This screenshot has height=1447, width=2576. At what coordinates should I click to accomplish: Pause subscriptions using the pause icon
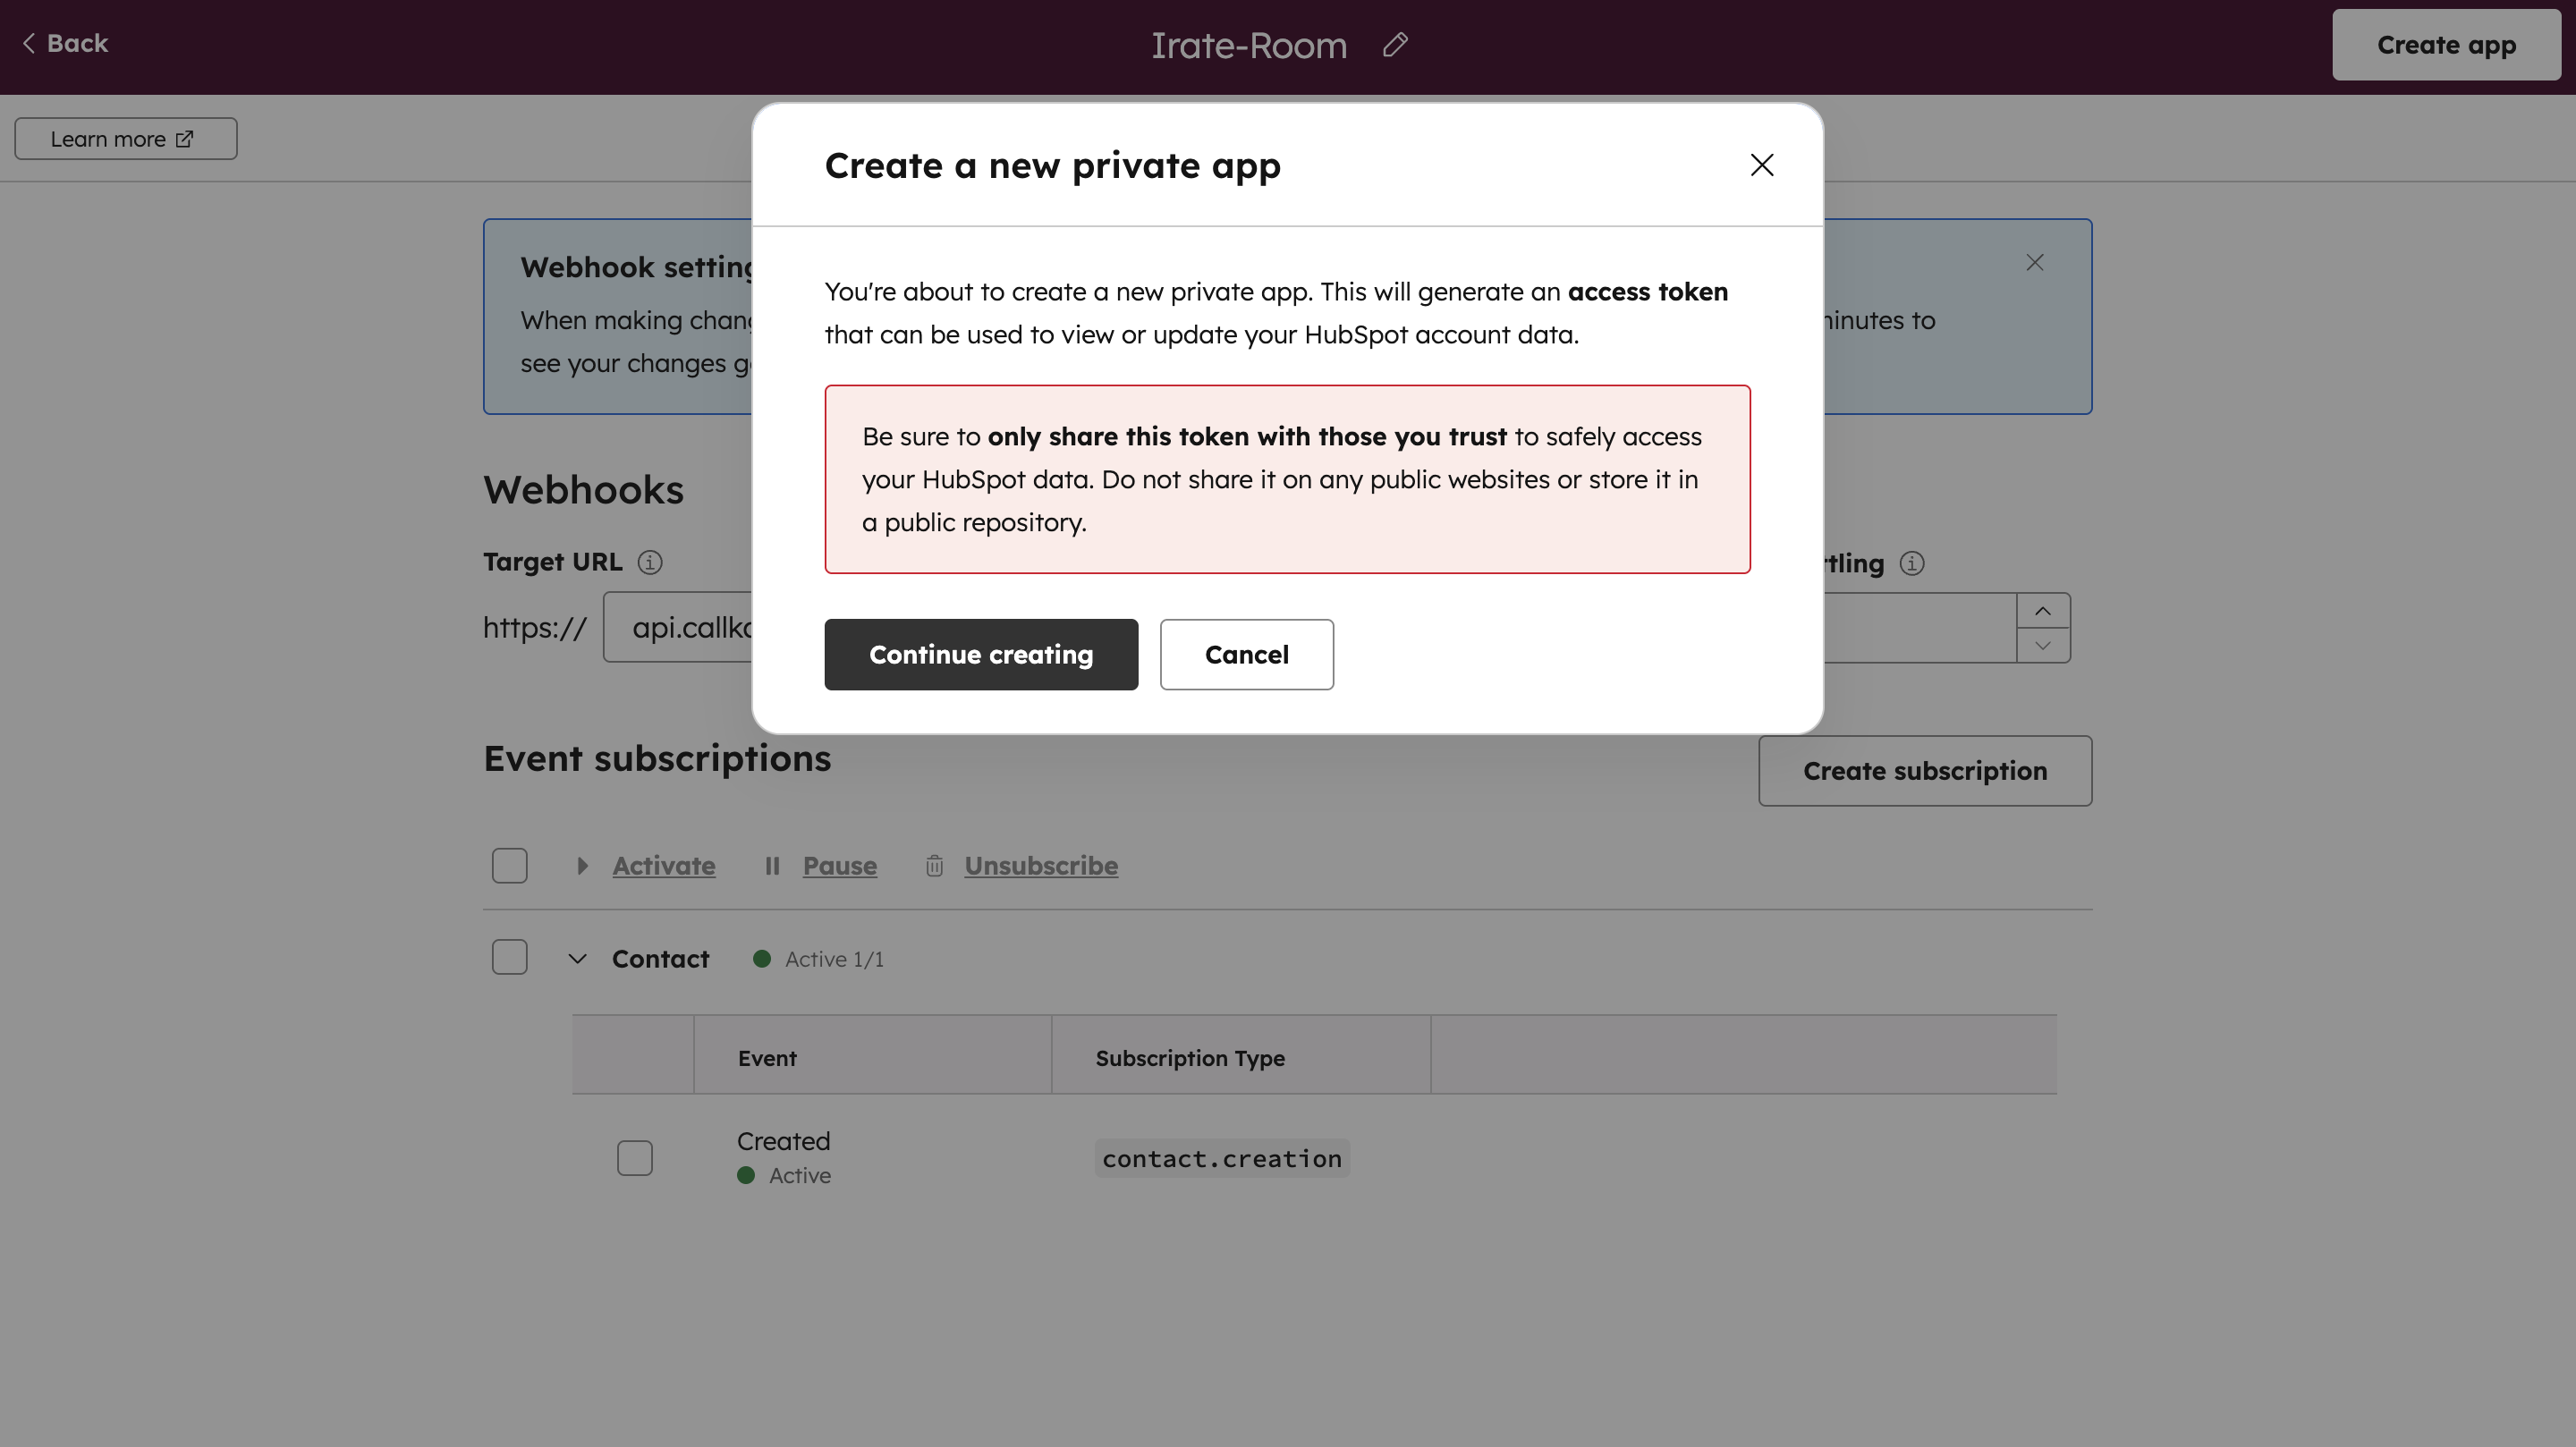click(x=772, y=866)
